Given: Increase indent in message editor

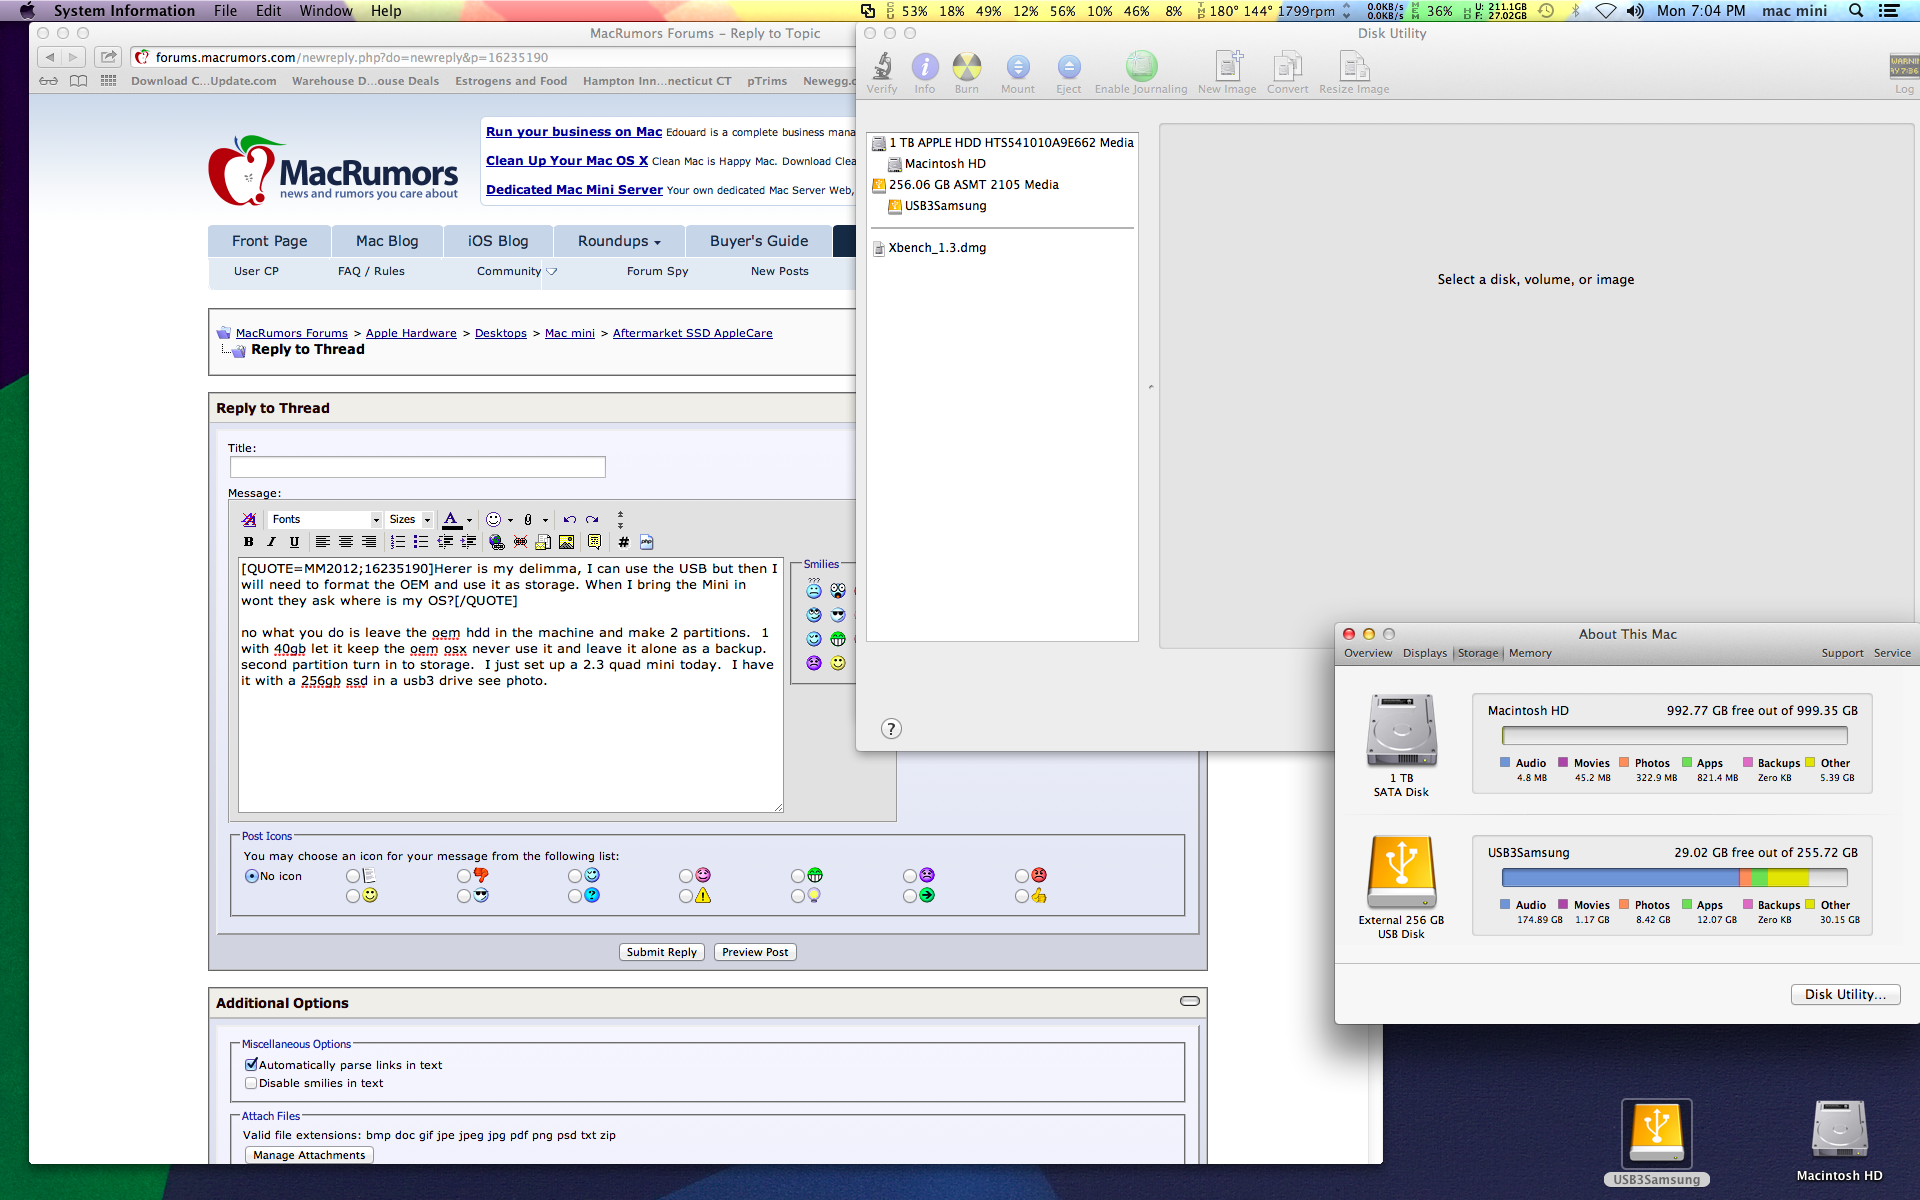Looking at the screenshot, I should pyautogui.click(x=468, y=542).
